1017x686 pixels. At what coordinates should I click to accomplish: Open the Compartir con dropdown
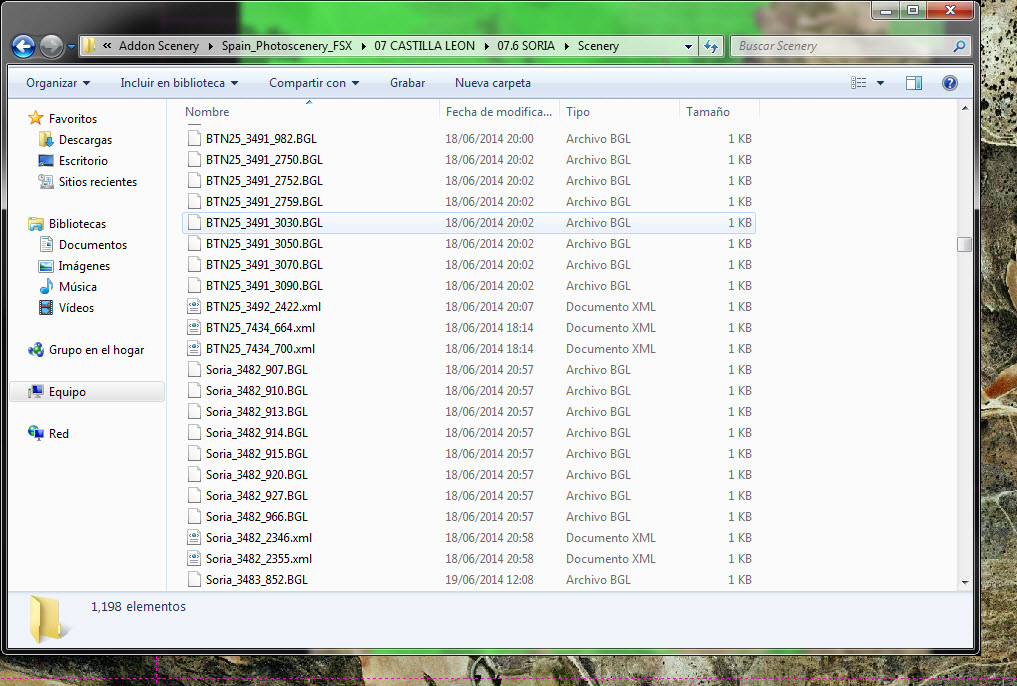click(x=314, y=83)
